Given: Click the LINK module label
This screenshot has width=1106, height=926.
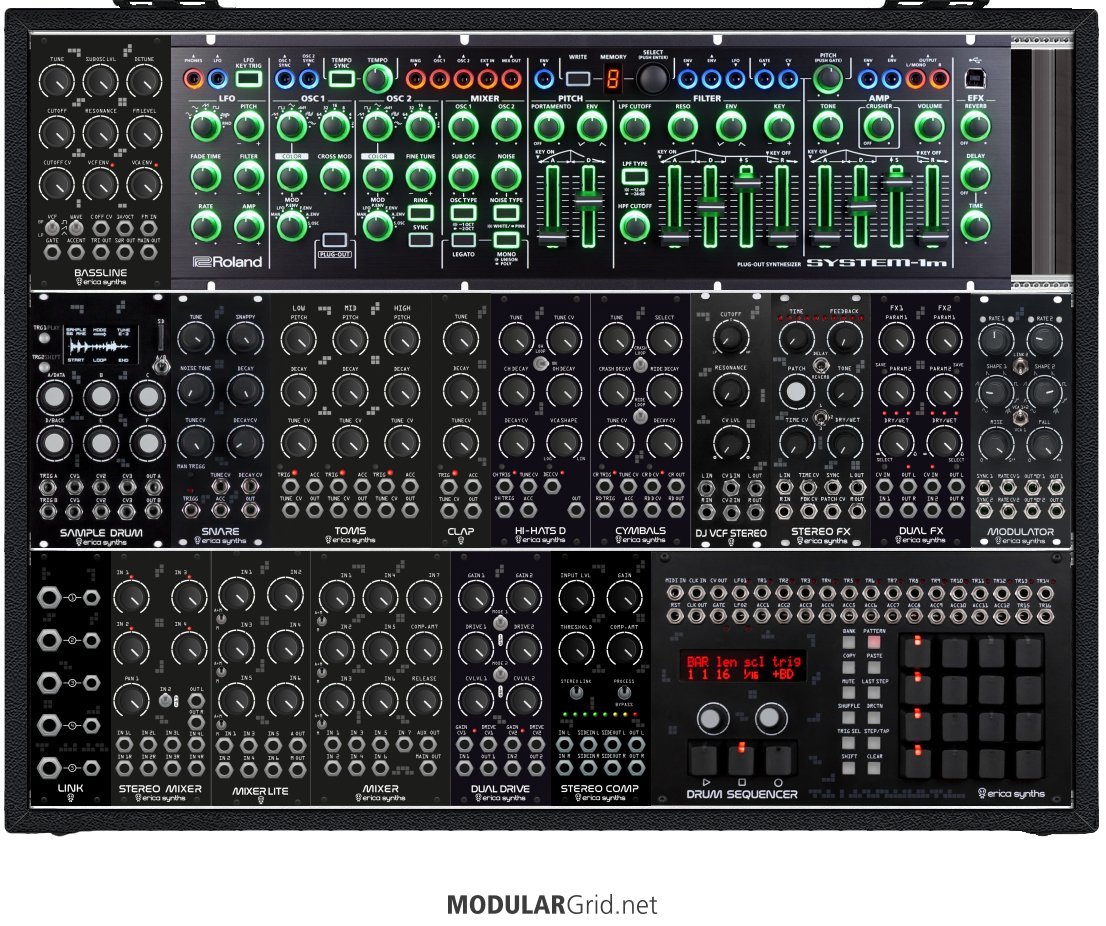Looking at the screenshot, I should [x=70, y=788].
